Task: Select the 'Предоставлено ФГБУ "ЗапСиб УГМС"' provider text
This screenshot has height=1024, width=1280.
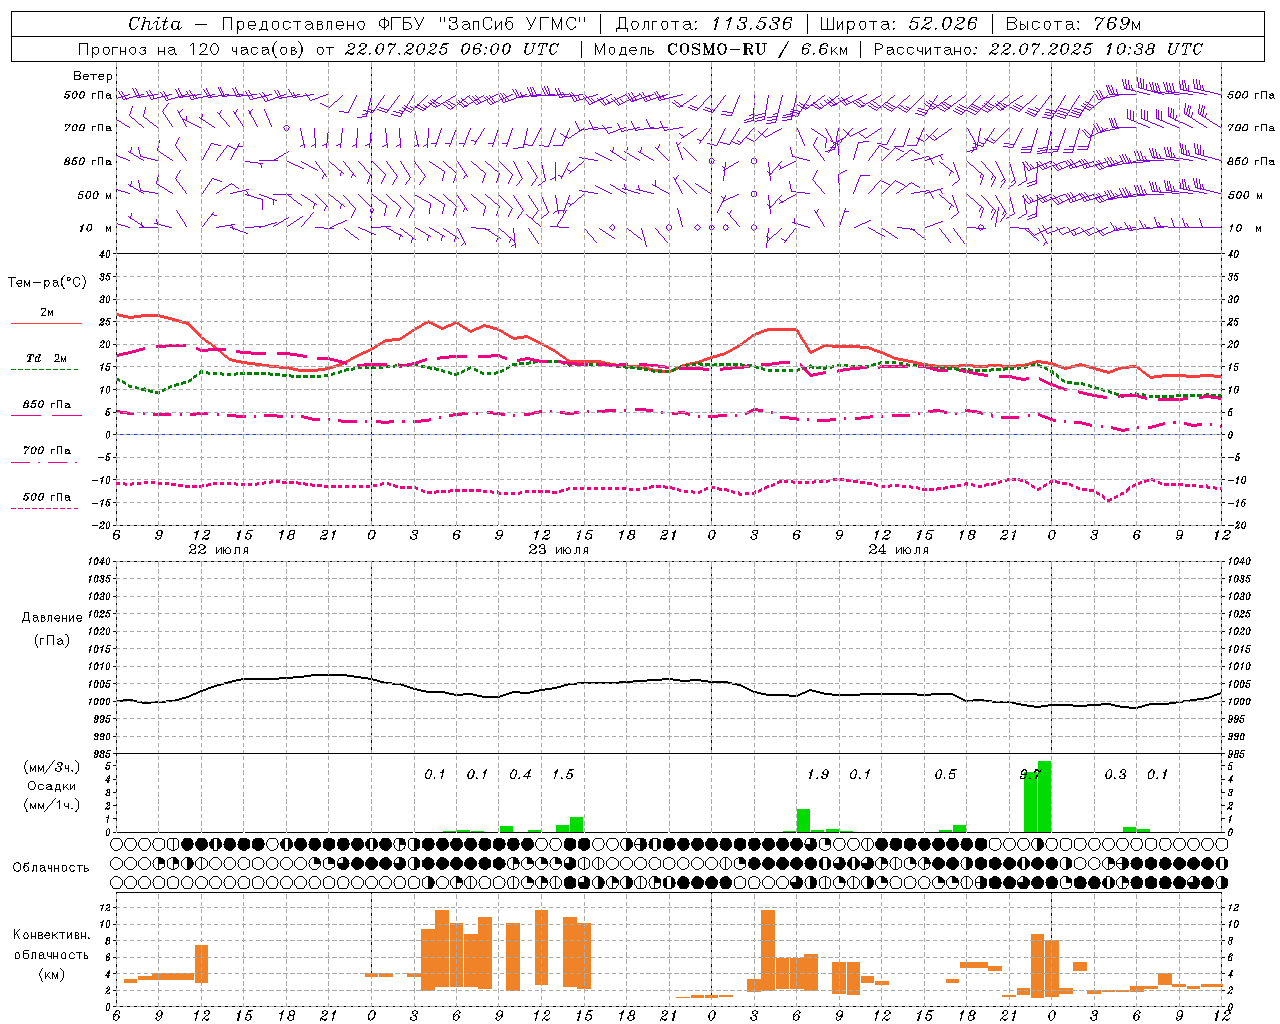Action: pos(404,24)
